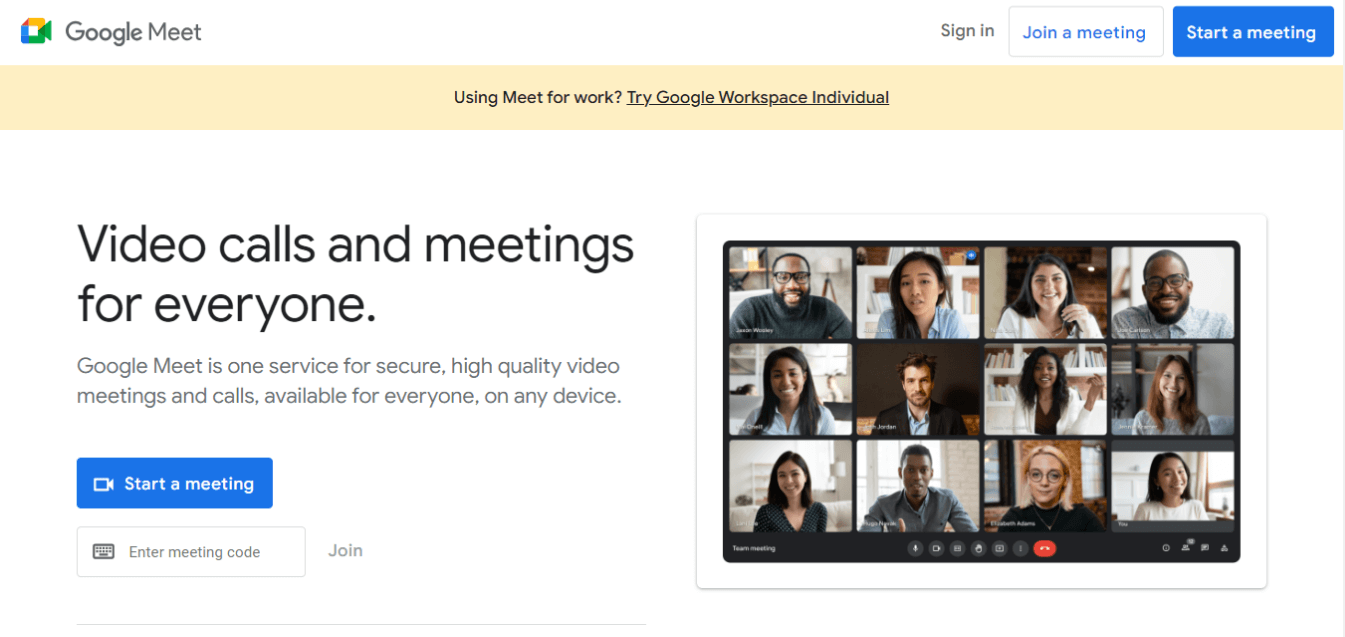Click the 'Team meeting' label in preview

point(754,549)
